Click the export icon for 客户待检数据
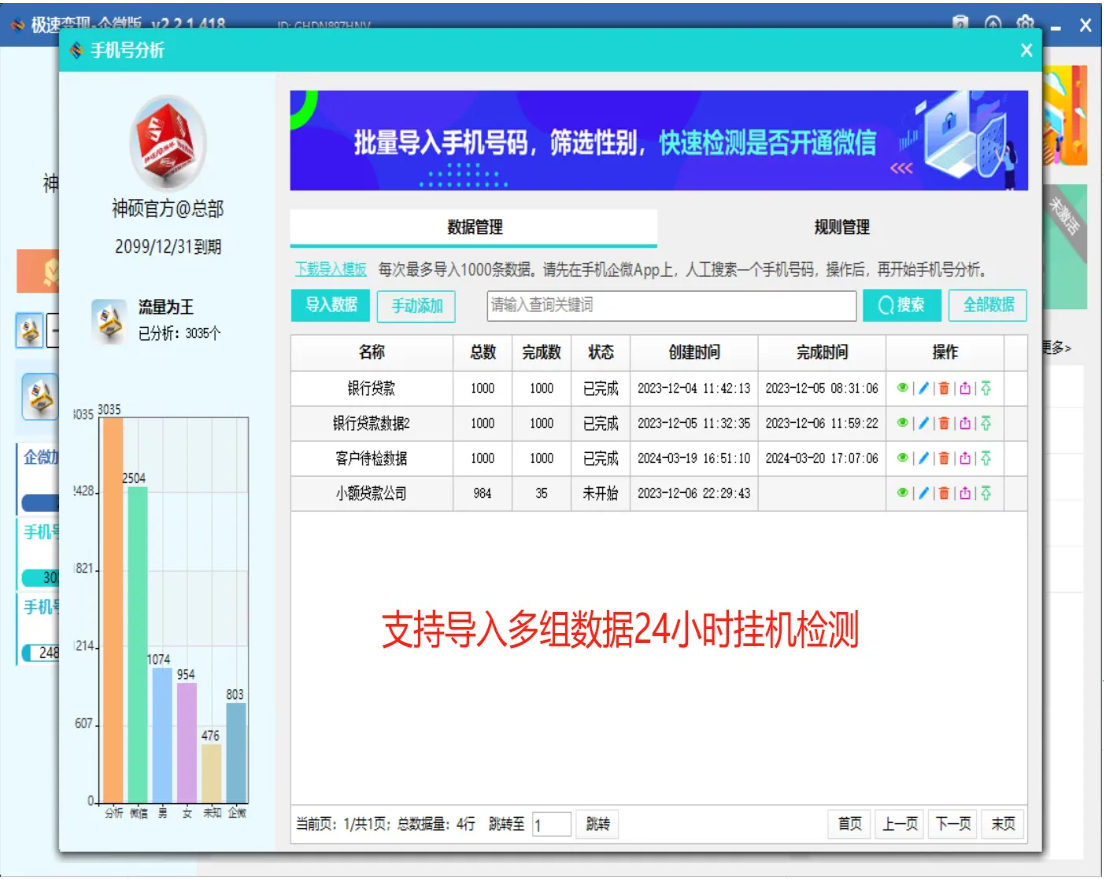 point(965,459)
